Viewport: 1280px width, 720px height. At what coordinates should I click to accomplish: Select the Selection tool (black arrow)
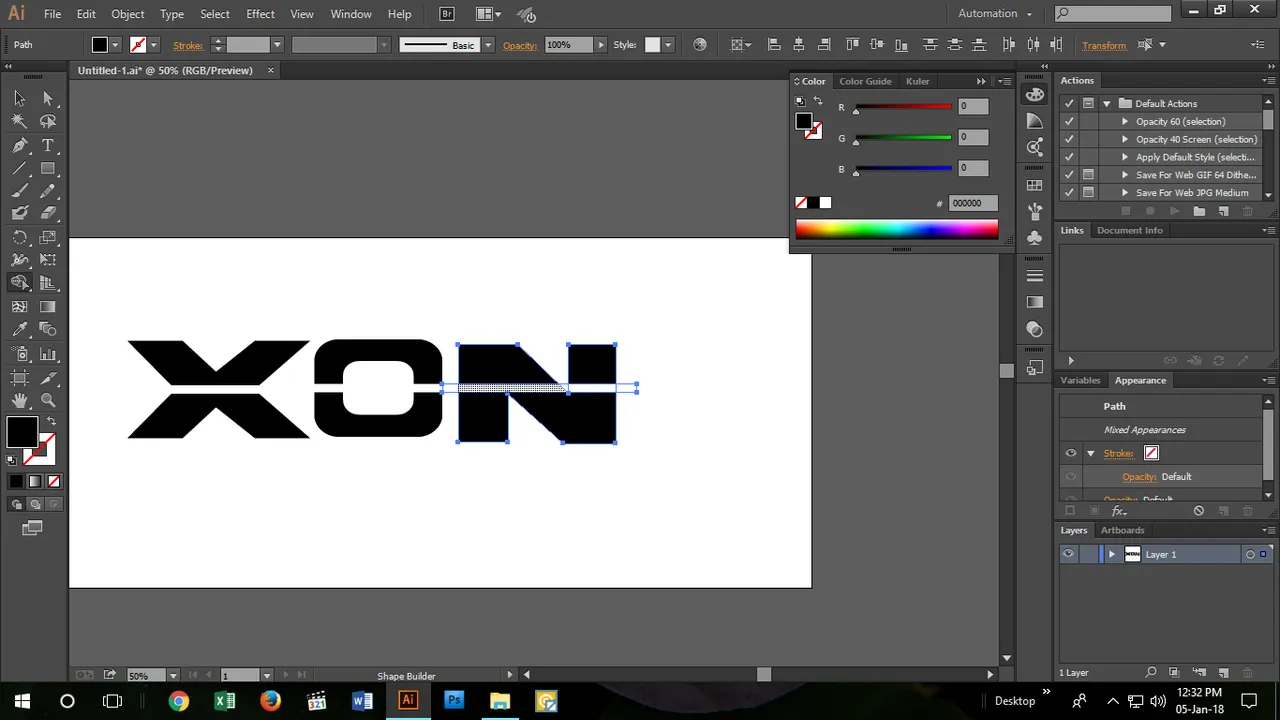tap(19, 98)
